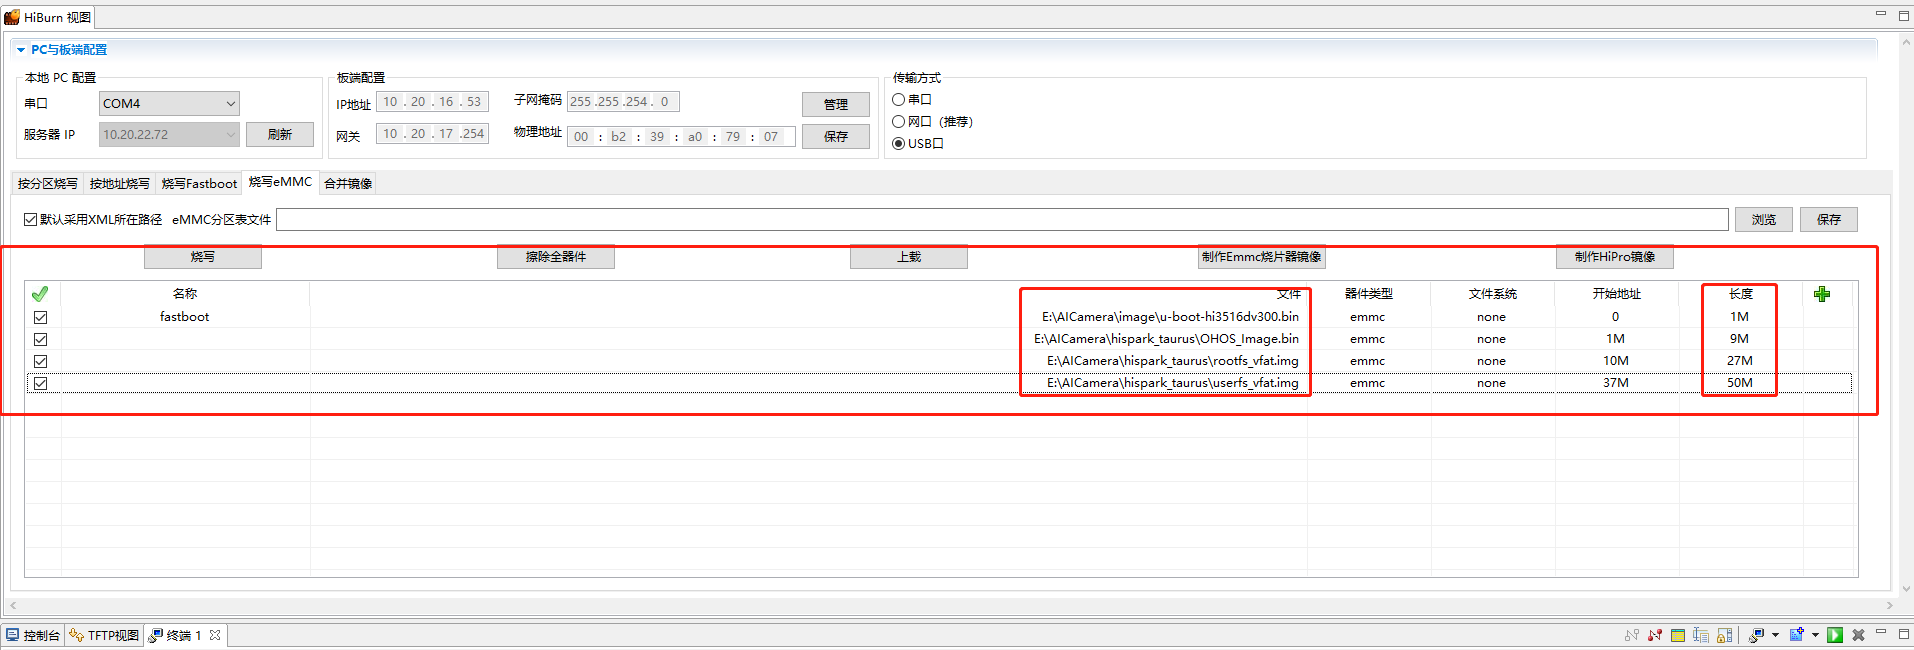
Task: Switch to 按地址烧写 tab
Action: 119,183
